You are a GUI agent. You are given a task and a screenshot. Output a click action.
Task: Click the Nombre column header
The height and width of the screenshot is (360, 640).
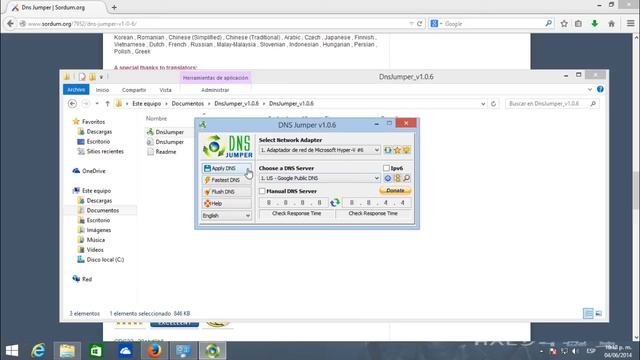point(157,118)
